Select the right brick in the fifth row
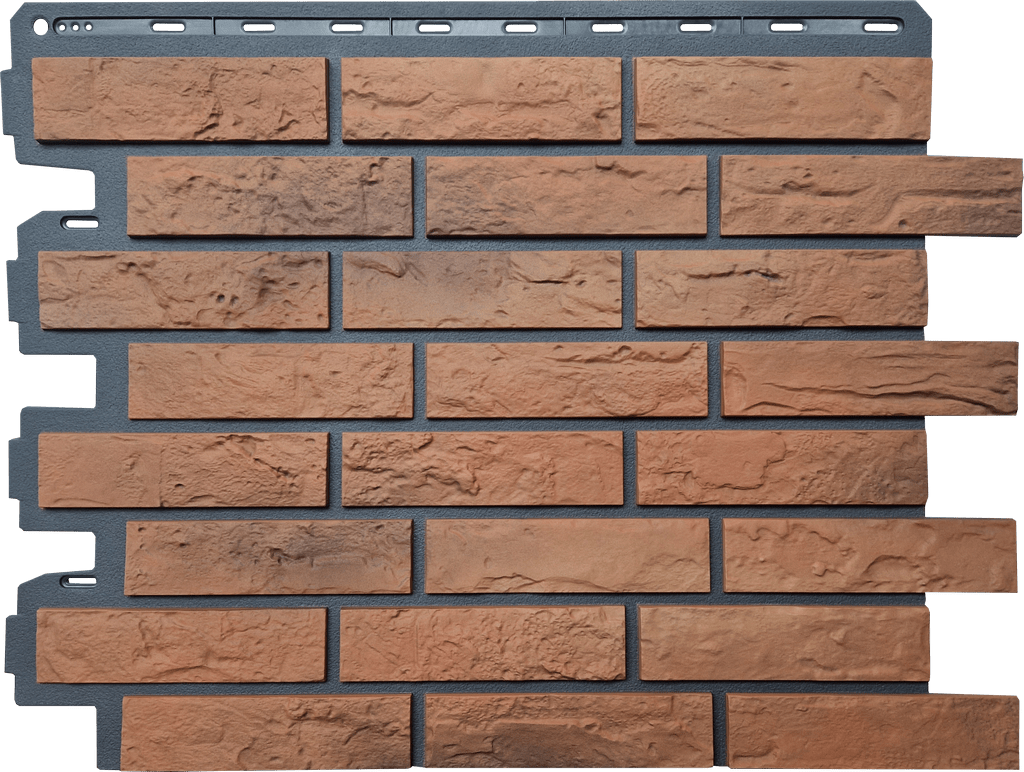This screenshot has height=772, width=1024. (782, 468)
